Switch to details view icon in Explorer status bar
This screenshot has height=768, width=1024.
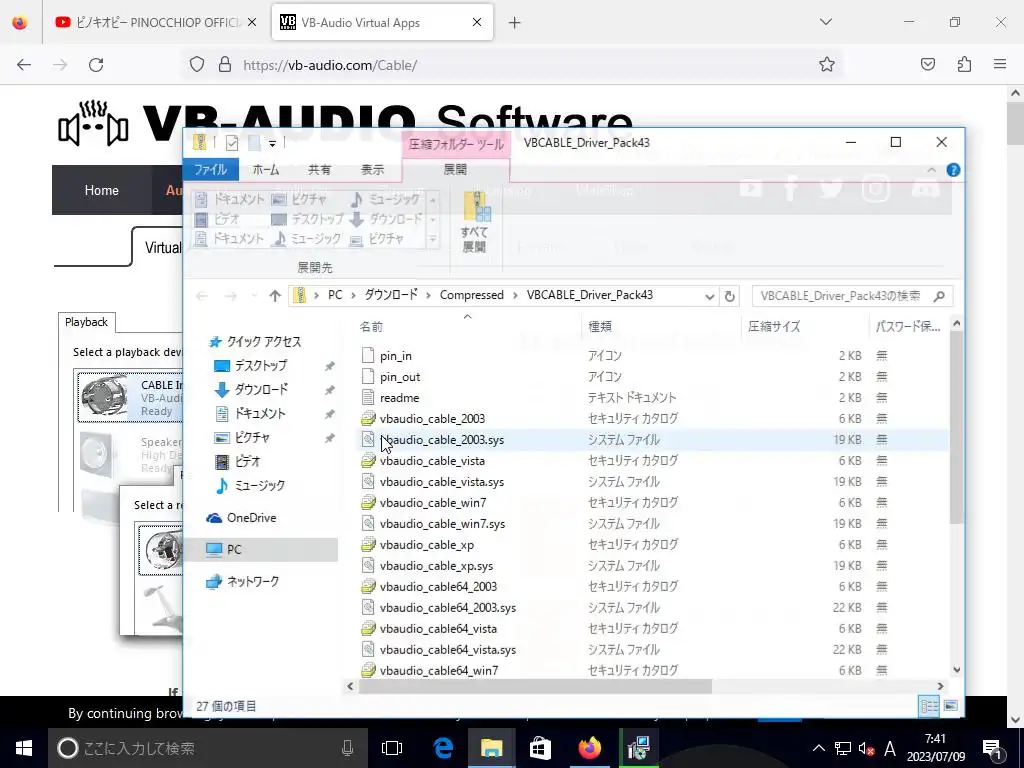(929, 705)
